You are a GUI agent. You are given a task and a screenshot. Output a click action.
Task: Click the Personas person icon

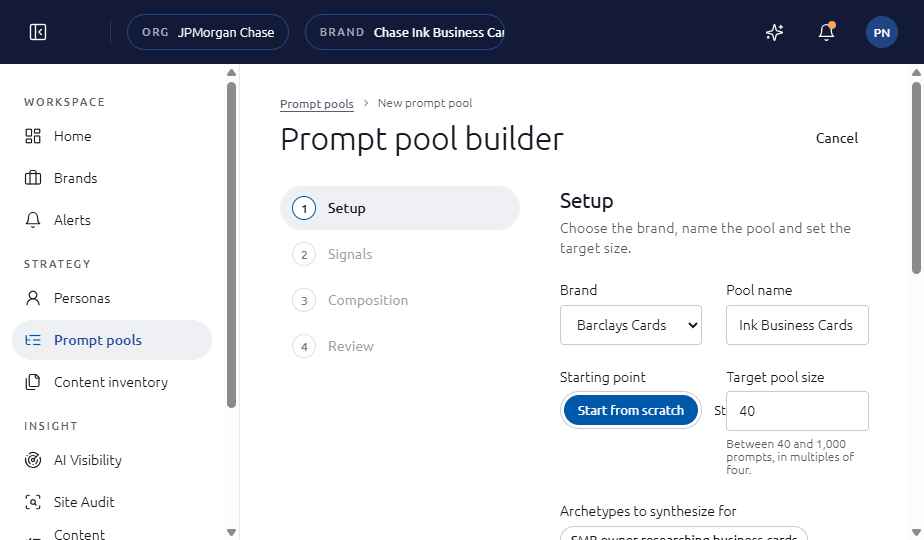(x=33, y=298)
